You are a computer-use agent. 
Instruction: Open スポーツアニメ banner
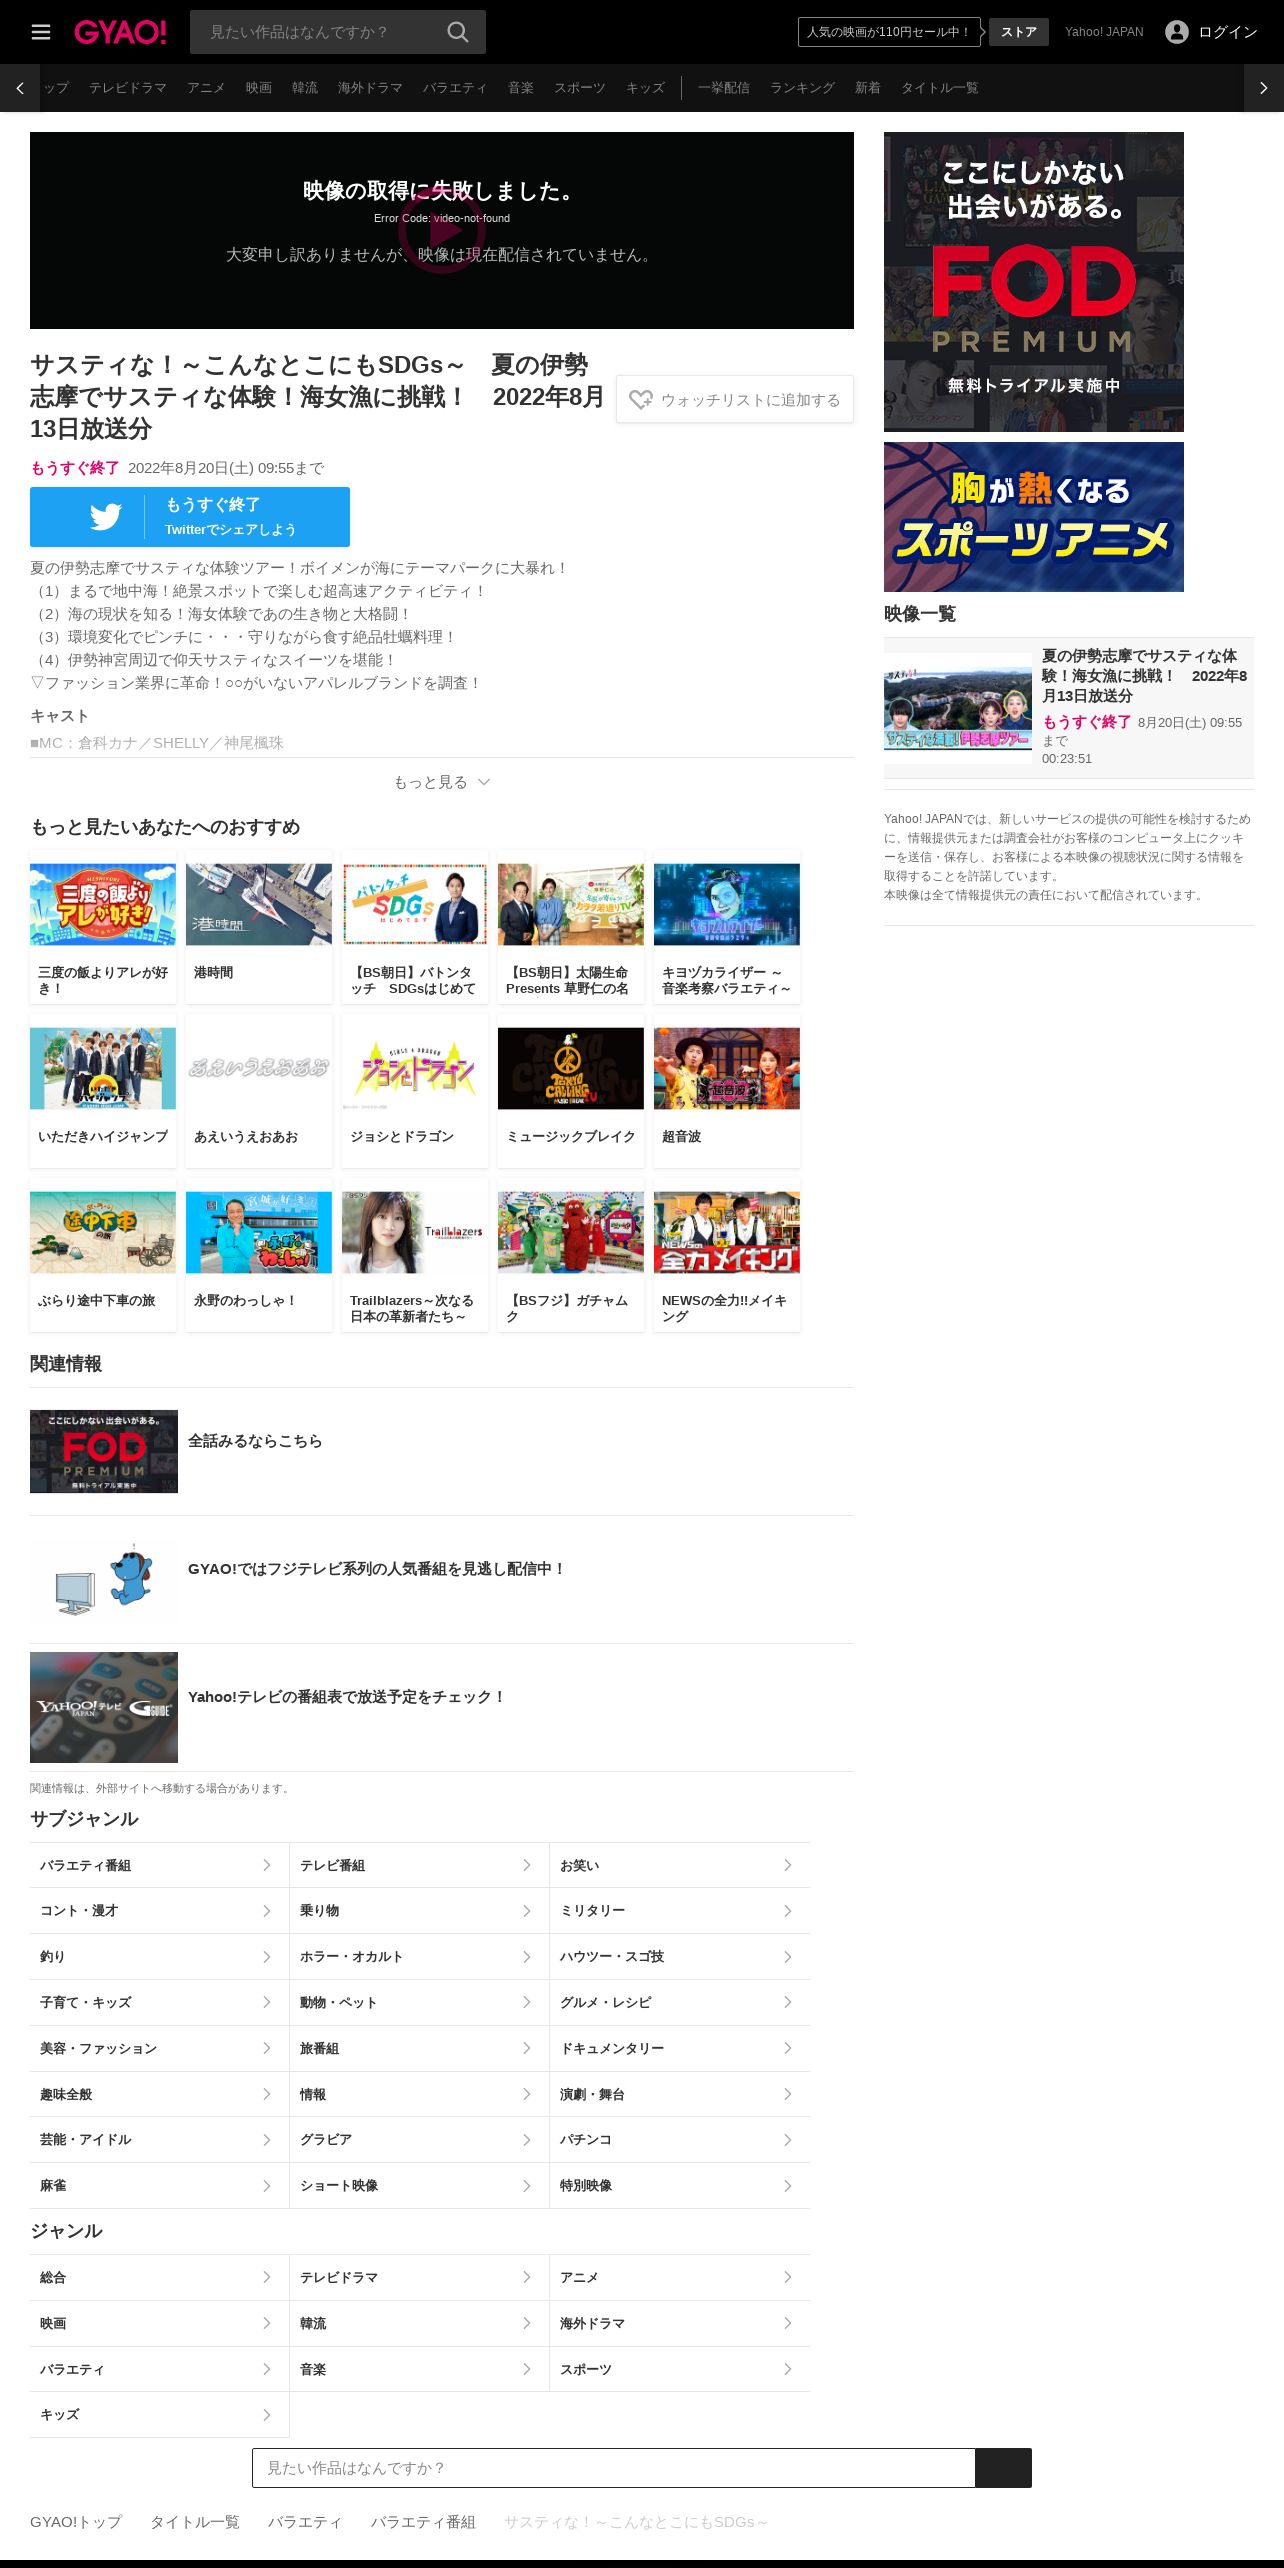tap(1034, 517)
